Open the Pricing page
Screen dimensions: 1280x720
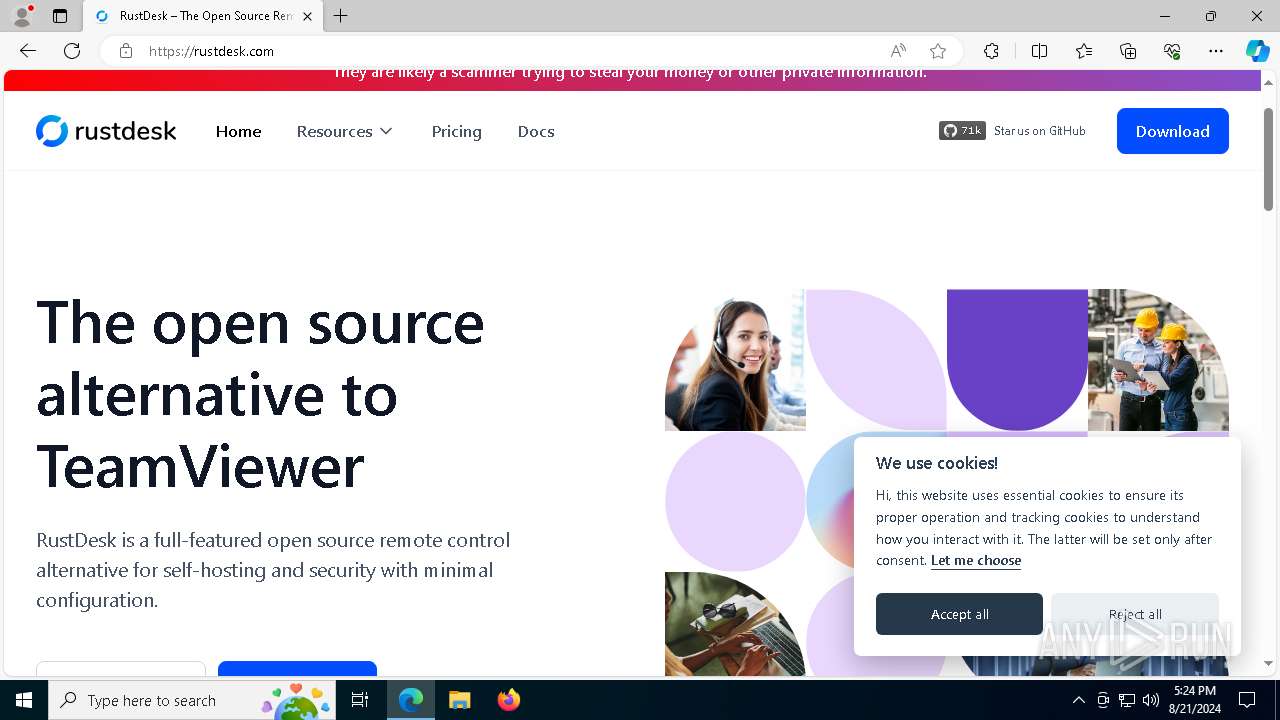[456, 131]
